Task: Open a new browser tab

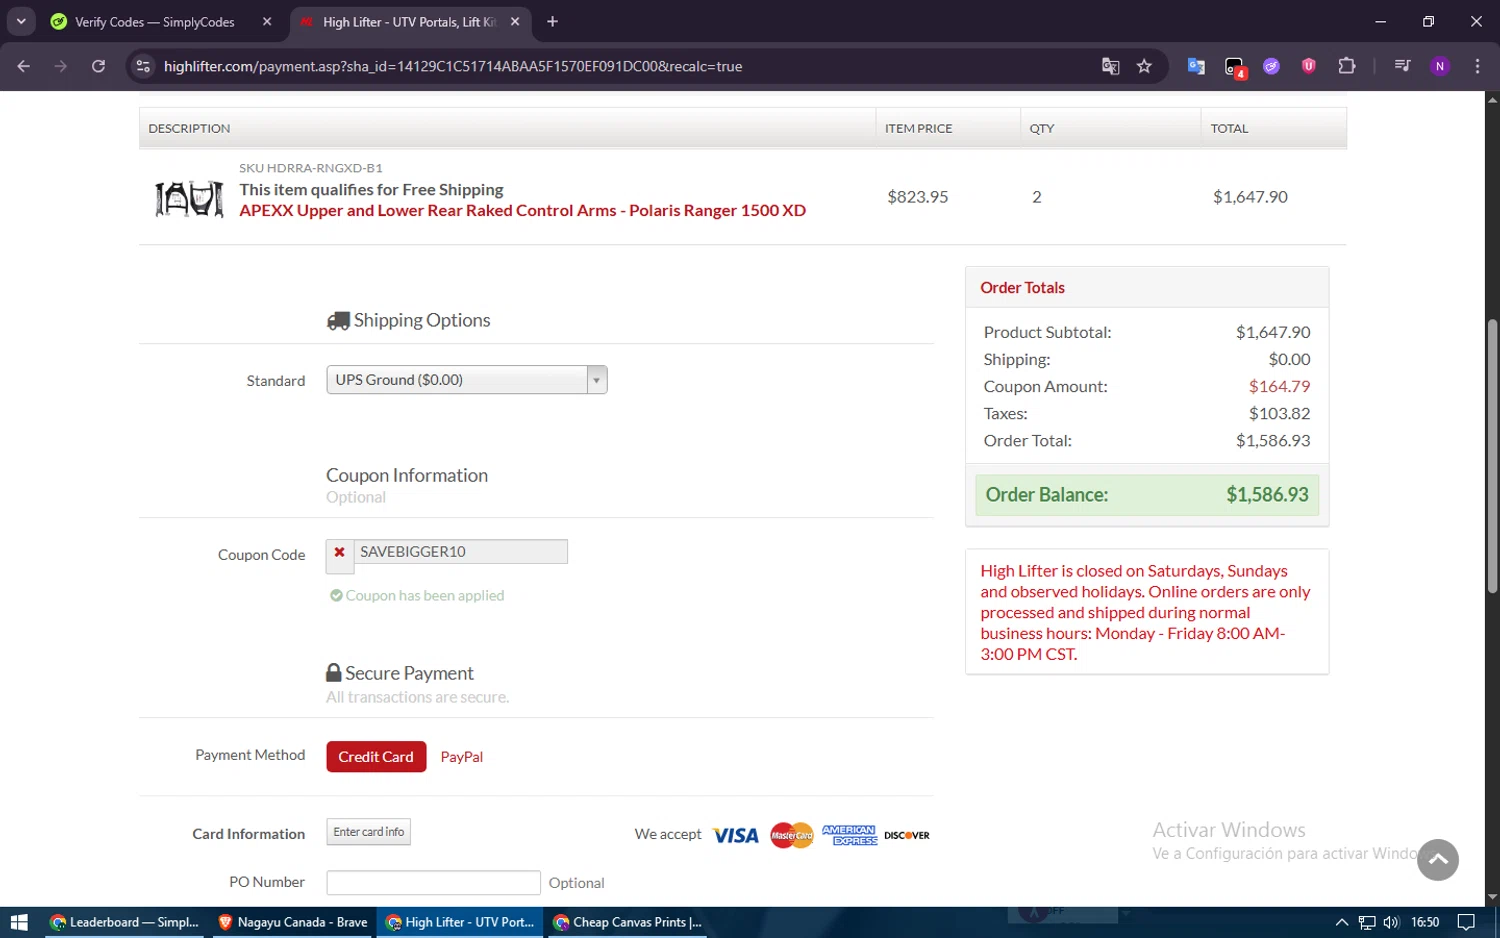Action: click(552, 21)
